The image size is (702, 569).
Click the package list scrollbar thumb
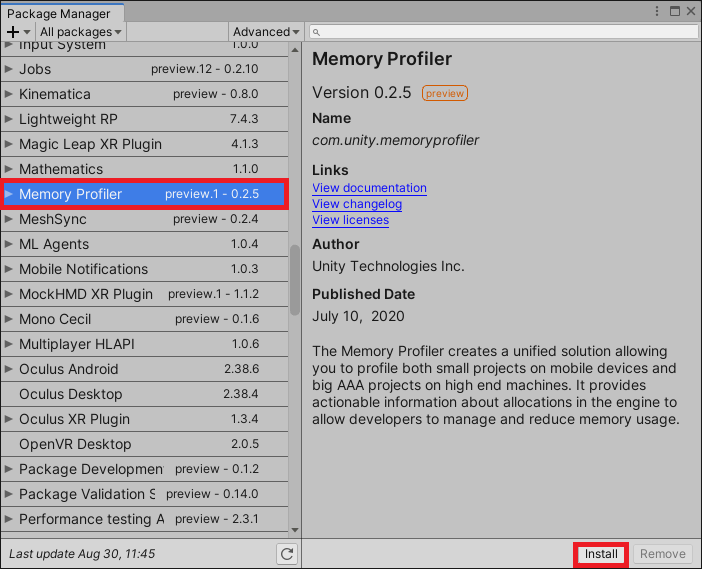tap(295, 280)
